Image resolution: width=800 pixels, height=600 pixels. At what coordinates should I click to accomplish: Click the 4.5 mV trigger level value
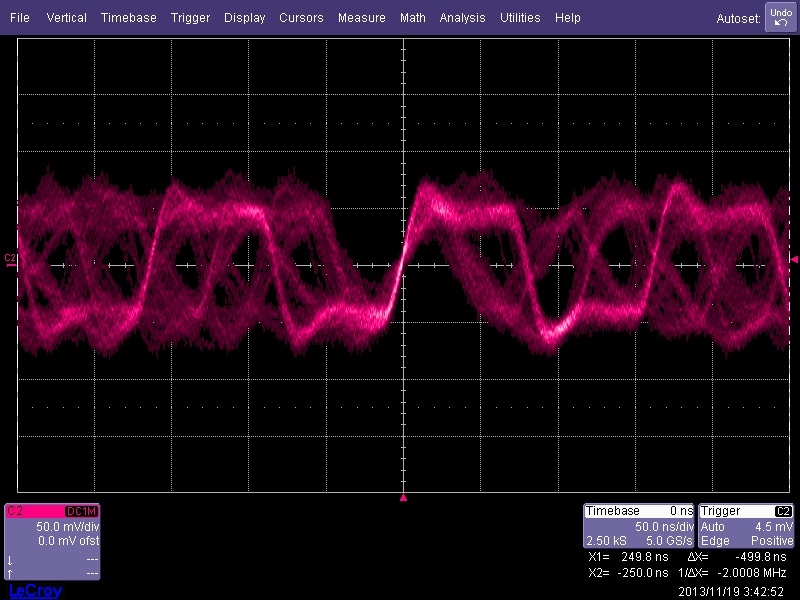point(774,526)
